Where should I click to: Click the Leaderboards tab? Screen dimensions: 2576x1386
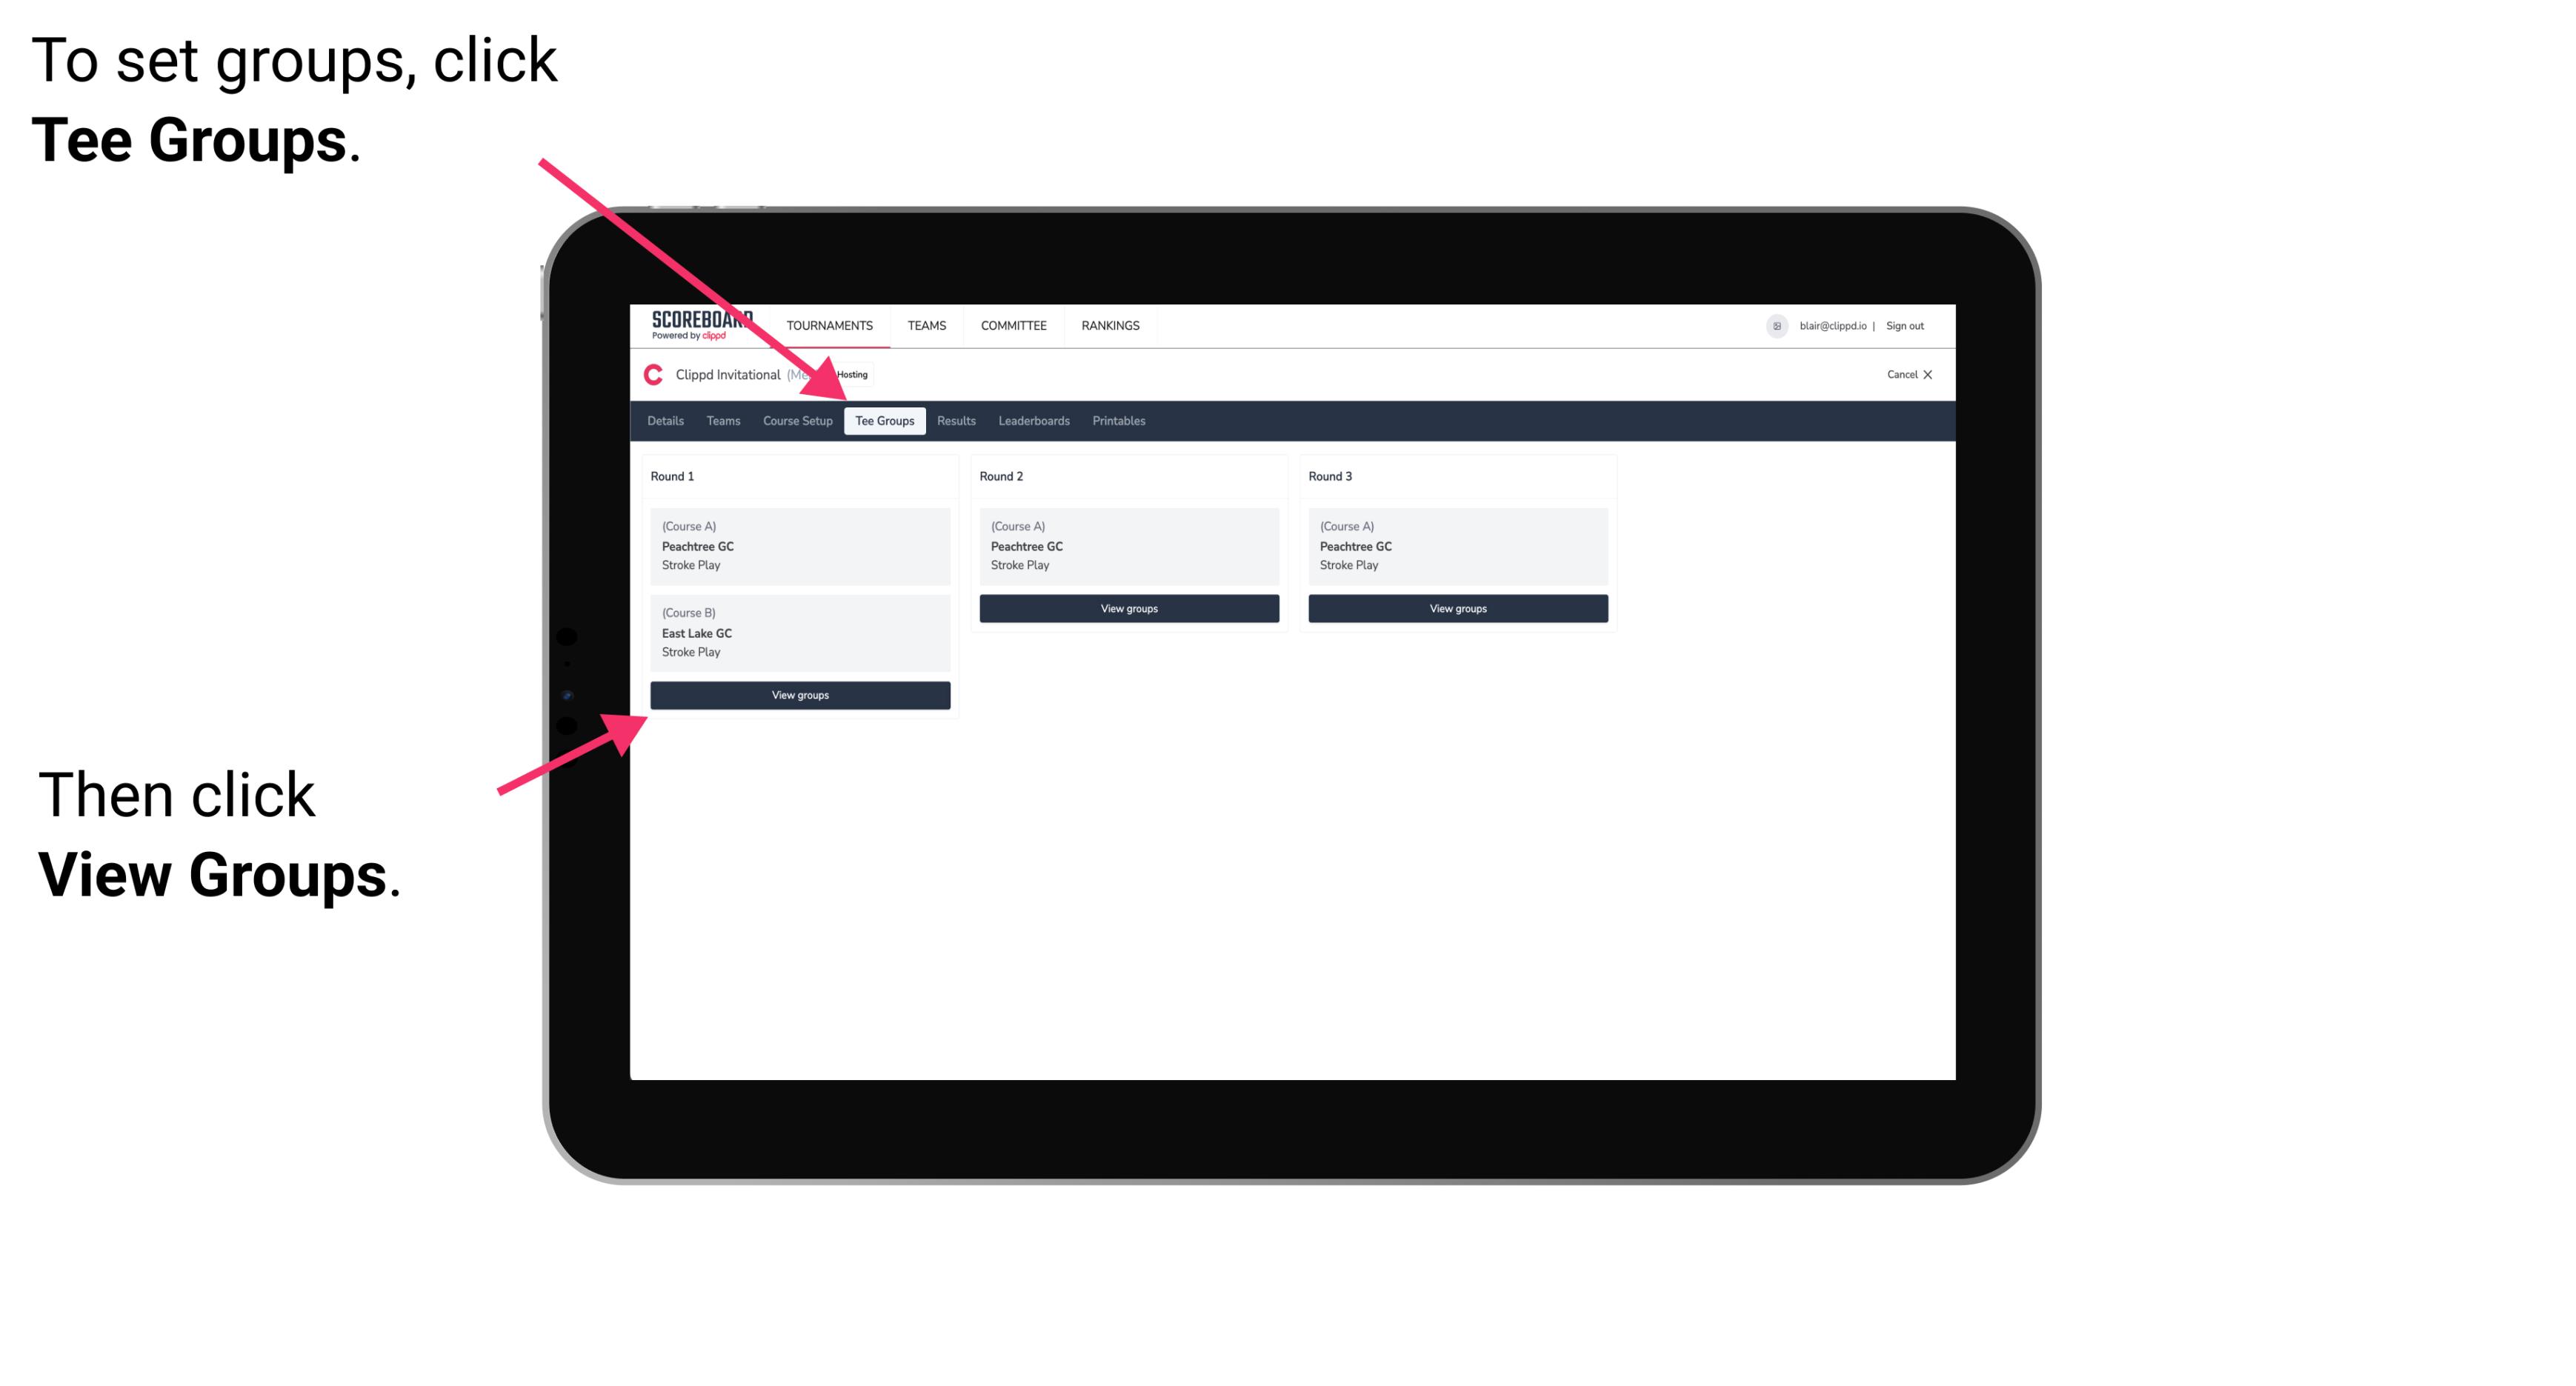1033,422
